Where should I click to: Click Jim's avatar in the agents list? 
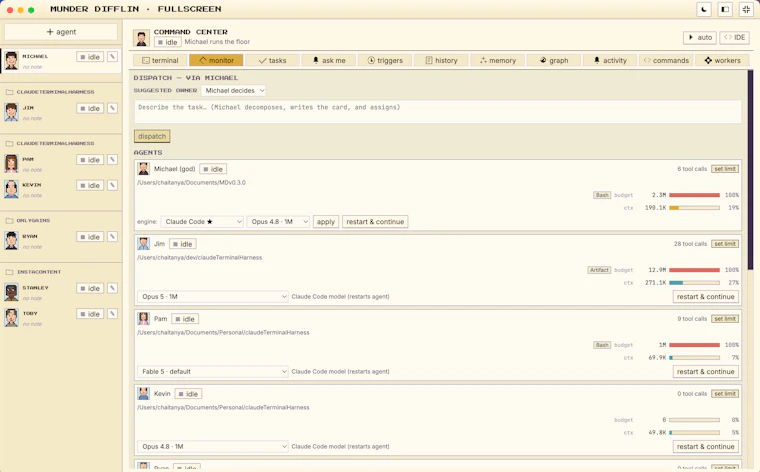click(143, 244)
